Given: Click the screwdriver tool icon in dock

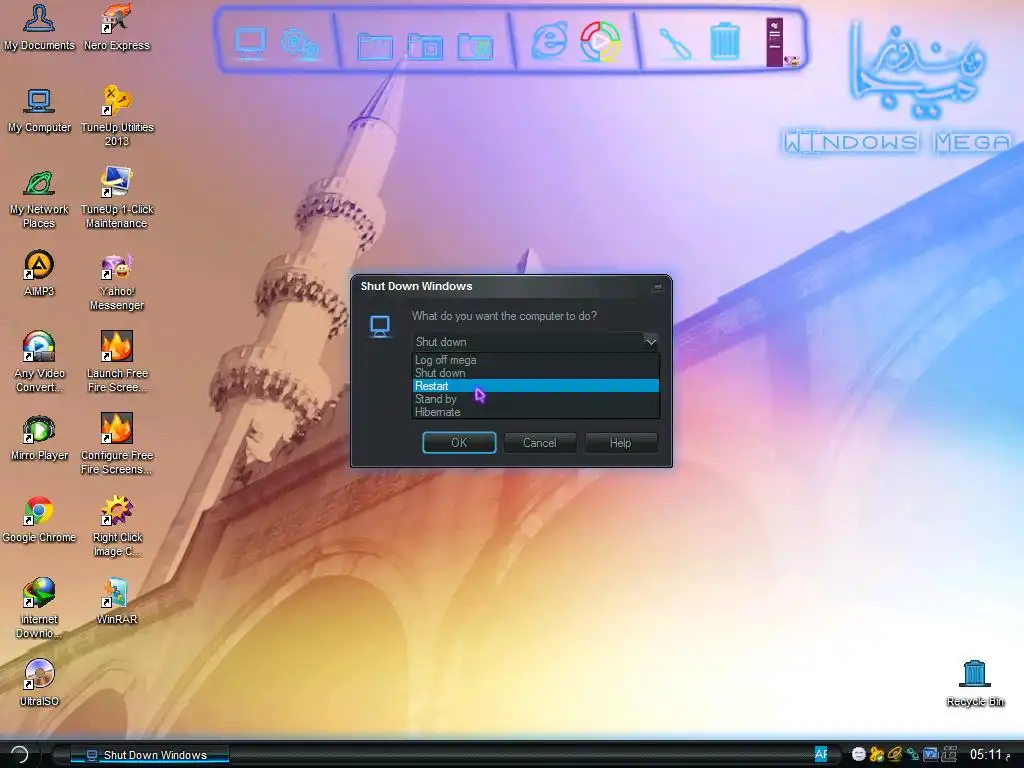Looking at the screenshot, I should pyautogui.click(x=675, y=44).
